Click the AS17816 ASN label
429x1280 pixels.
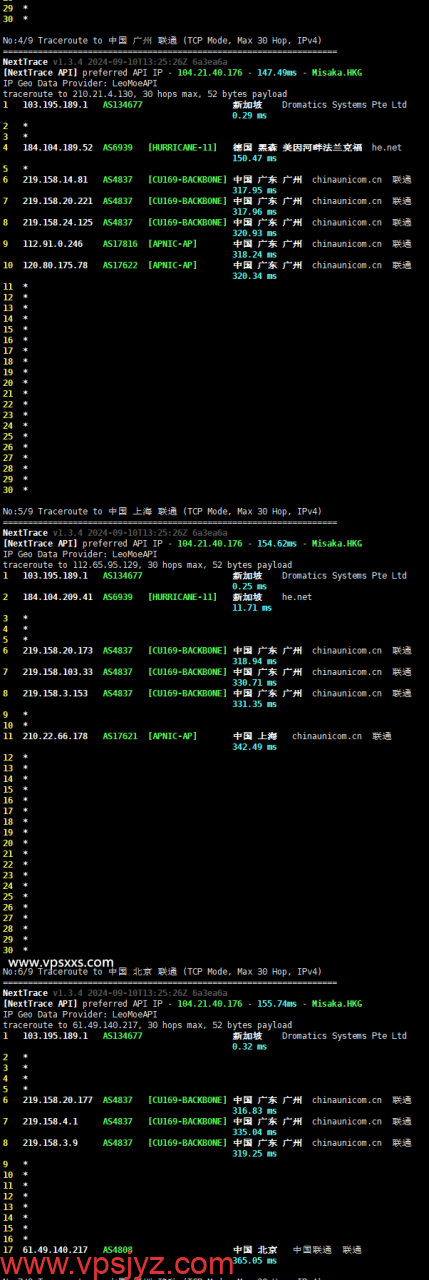point(120,243)
